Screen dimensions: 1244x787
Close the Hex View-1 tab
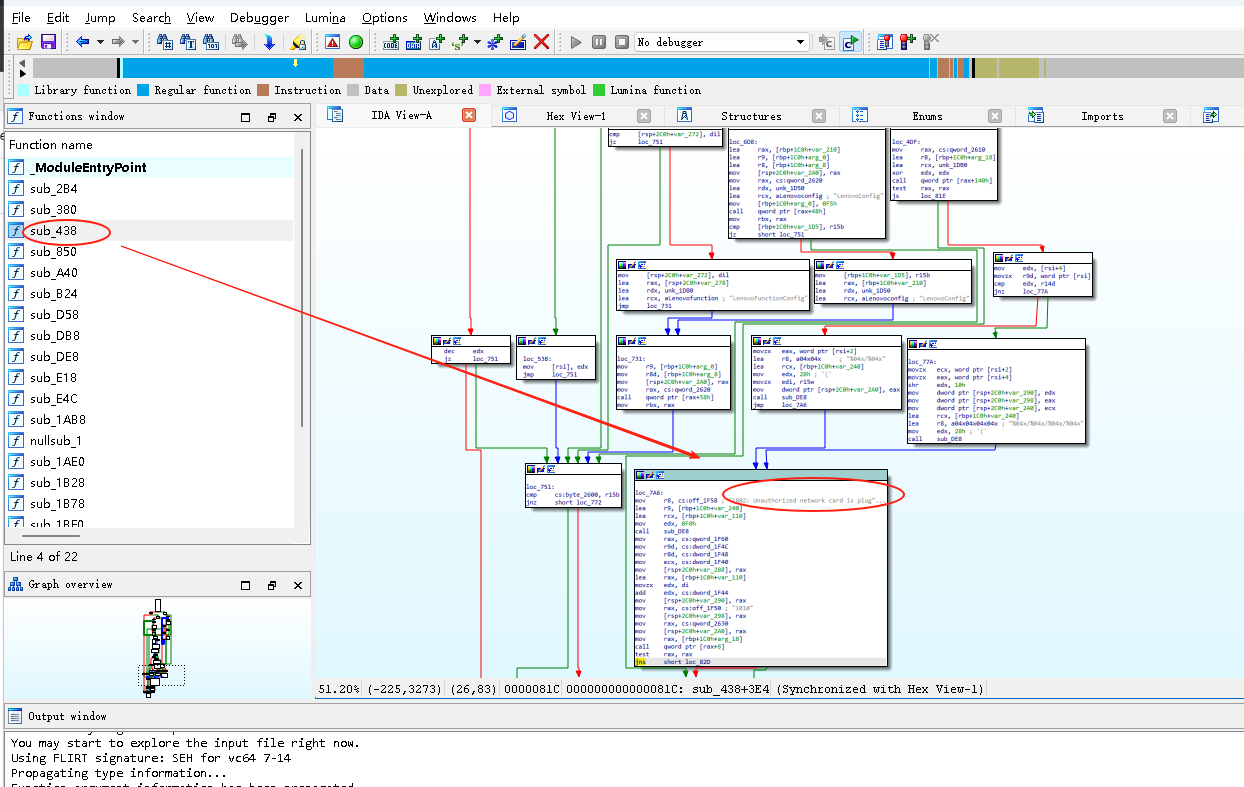point(644,116)
